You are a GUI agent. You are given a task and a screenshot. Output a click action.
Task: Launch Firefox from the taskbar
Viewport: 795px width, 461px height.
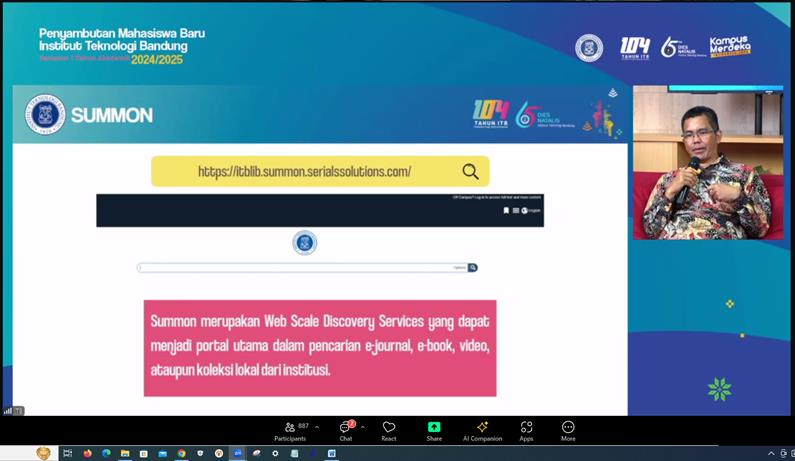(87, 453)
